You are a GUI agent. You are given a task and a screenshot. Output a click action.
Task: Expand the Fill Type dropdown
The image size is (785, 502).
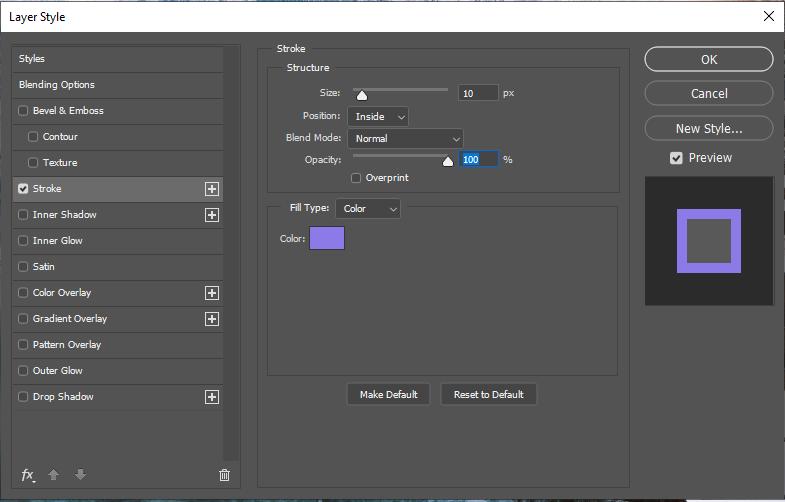point(367,208)
